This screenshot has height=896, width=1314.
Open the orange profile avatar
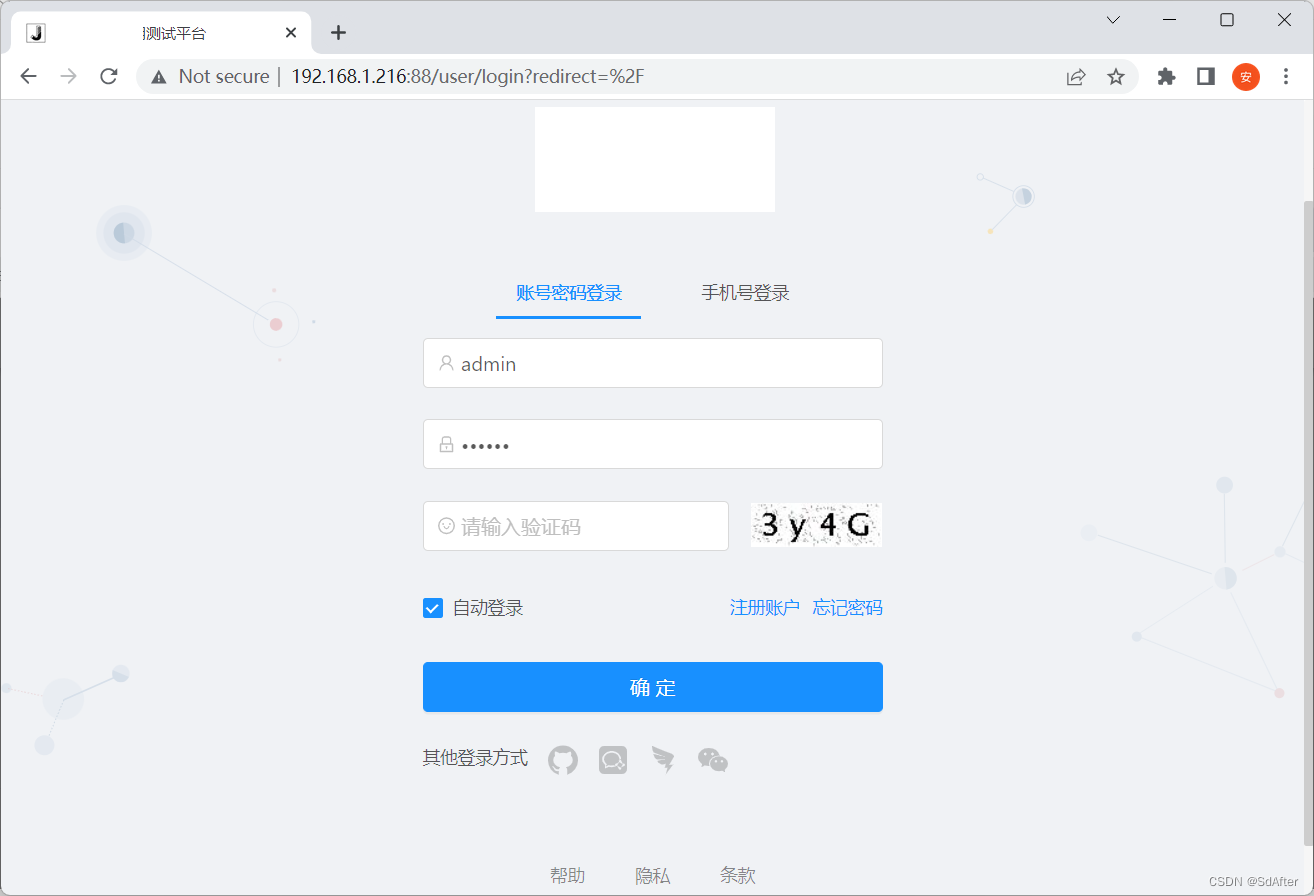click(1246, 76)
